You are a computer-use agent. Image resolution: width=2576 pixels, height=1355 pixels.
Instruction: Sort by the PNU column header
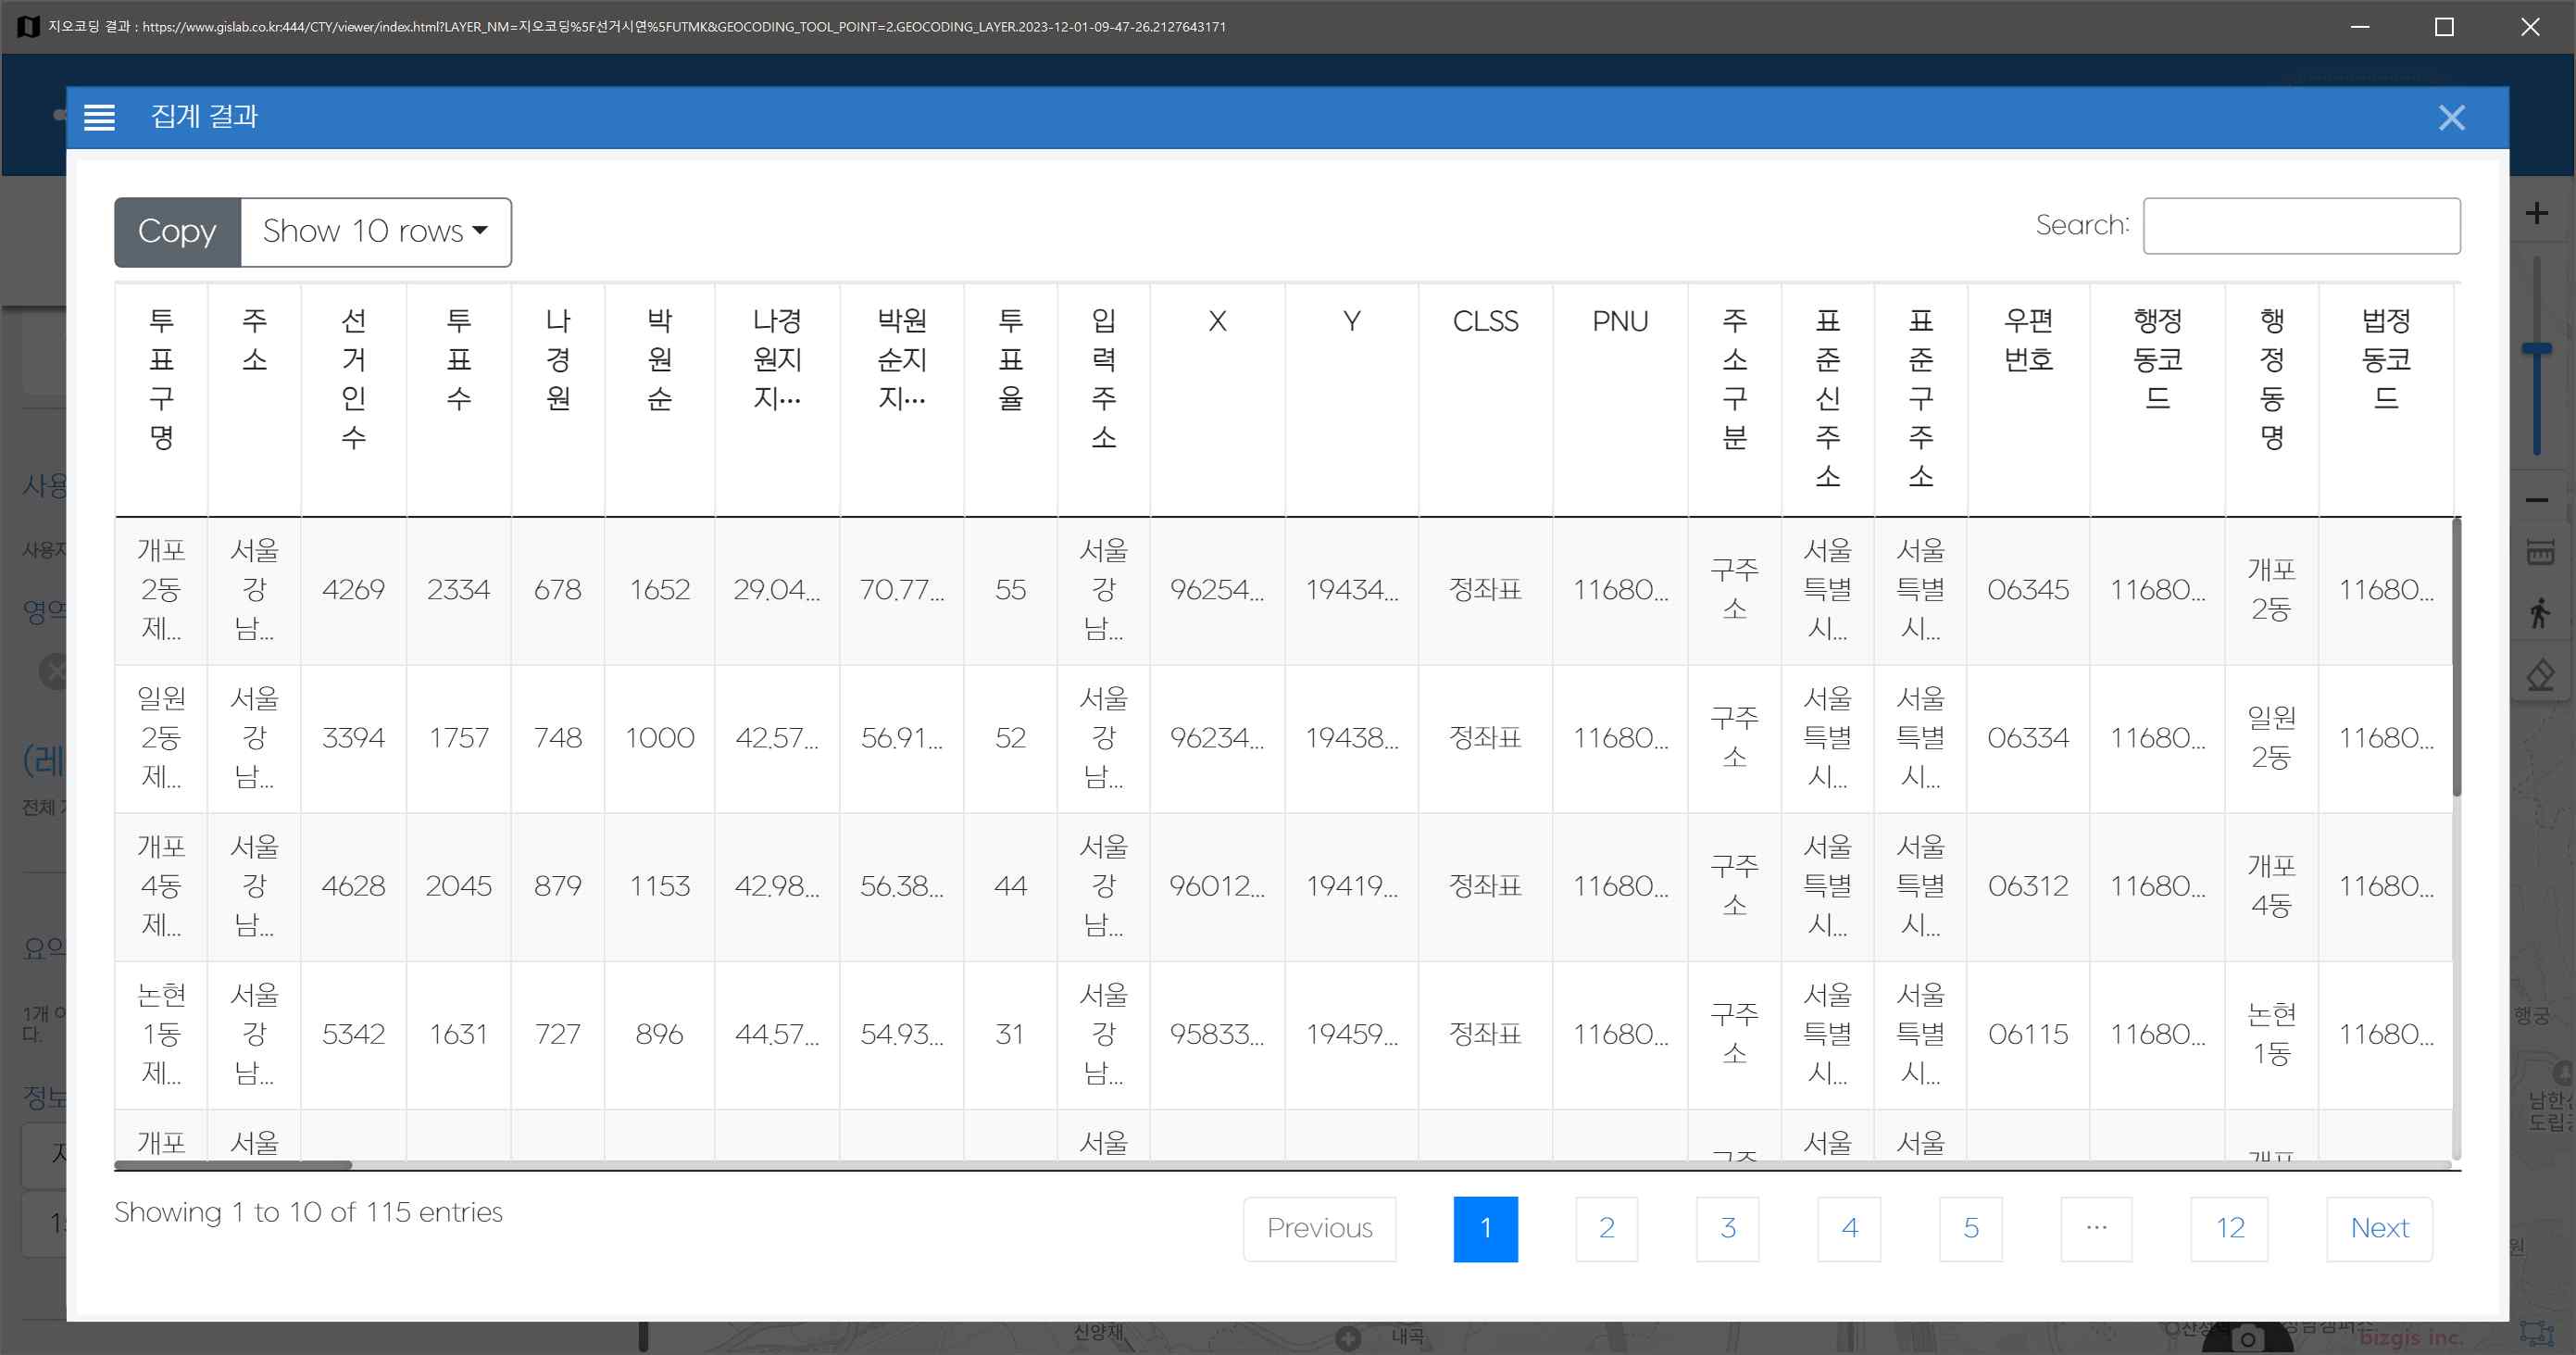point(1620,399)
